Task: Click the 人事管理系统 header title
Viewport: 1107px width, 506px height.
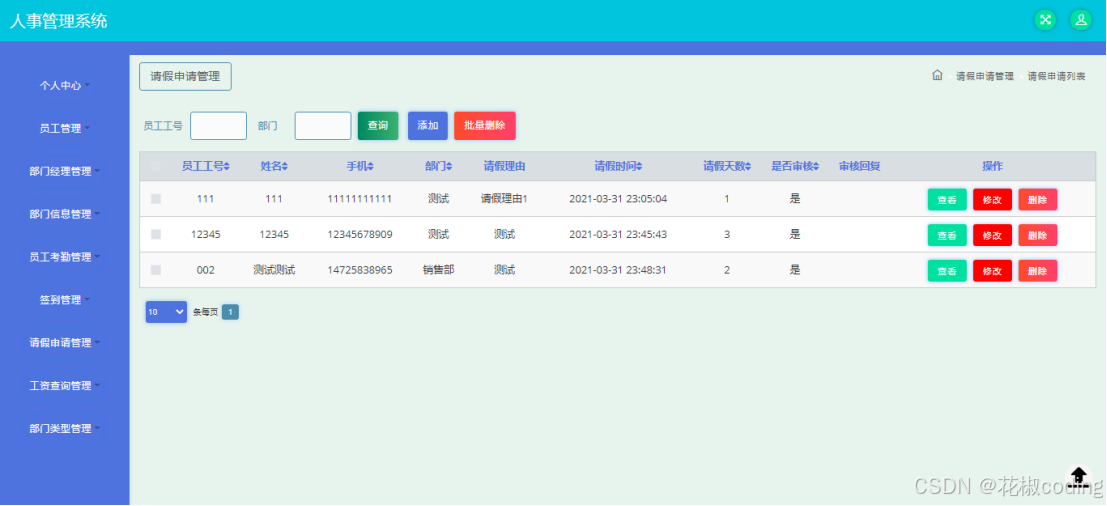Action: pyautogui.click(x=59, y=20)
